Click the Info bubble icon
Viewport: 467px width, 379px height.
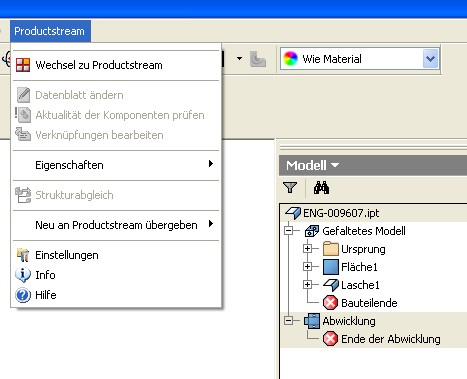coord(23,275)
